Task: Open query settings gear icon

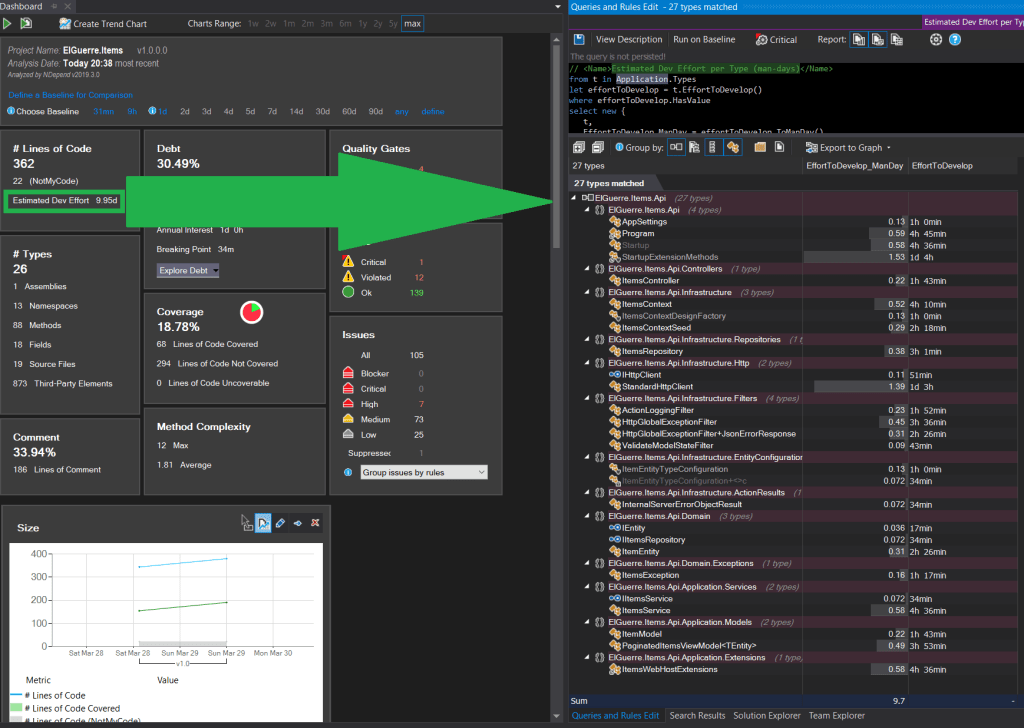Action: coord(936,40)
